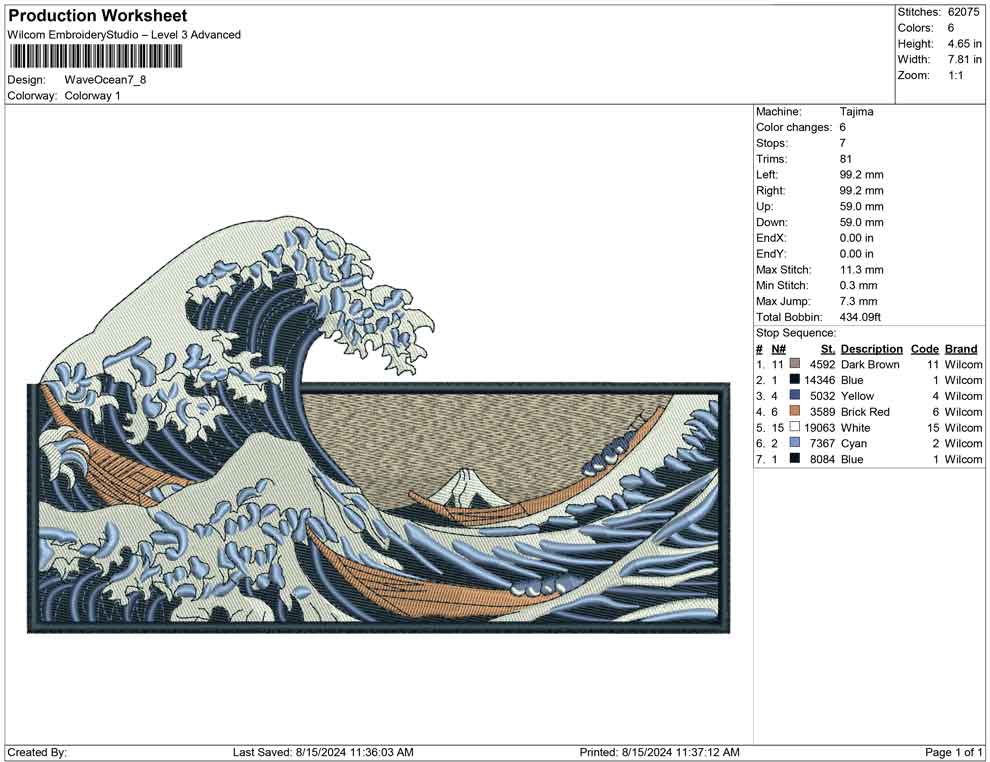990x762 pixels.
Task: Click the Width value '7.81 in'
Action: pos(964,59)
